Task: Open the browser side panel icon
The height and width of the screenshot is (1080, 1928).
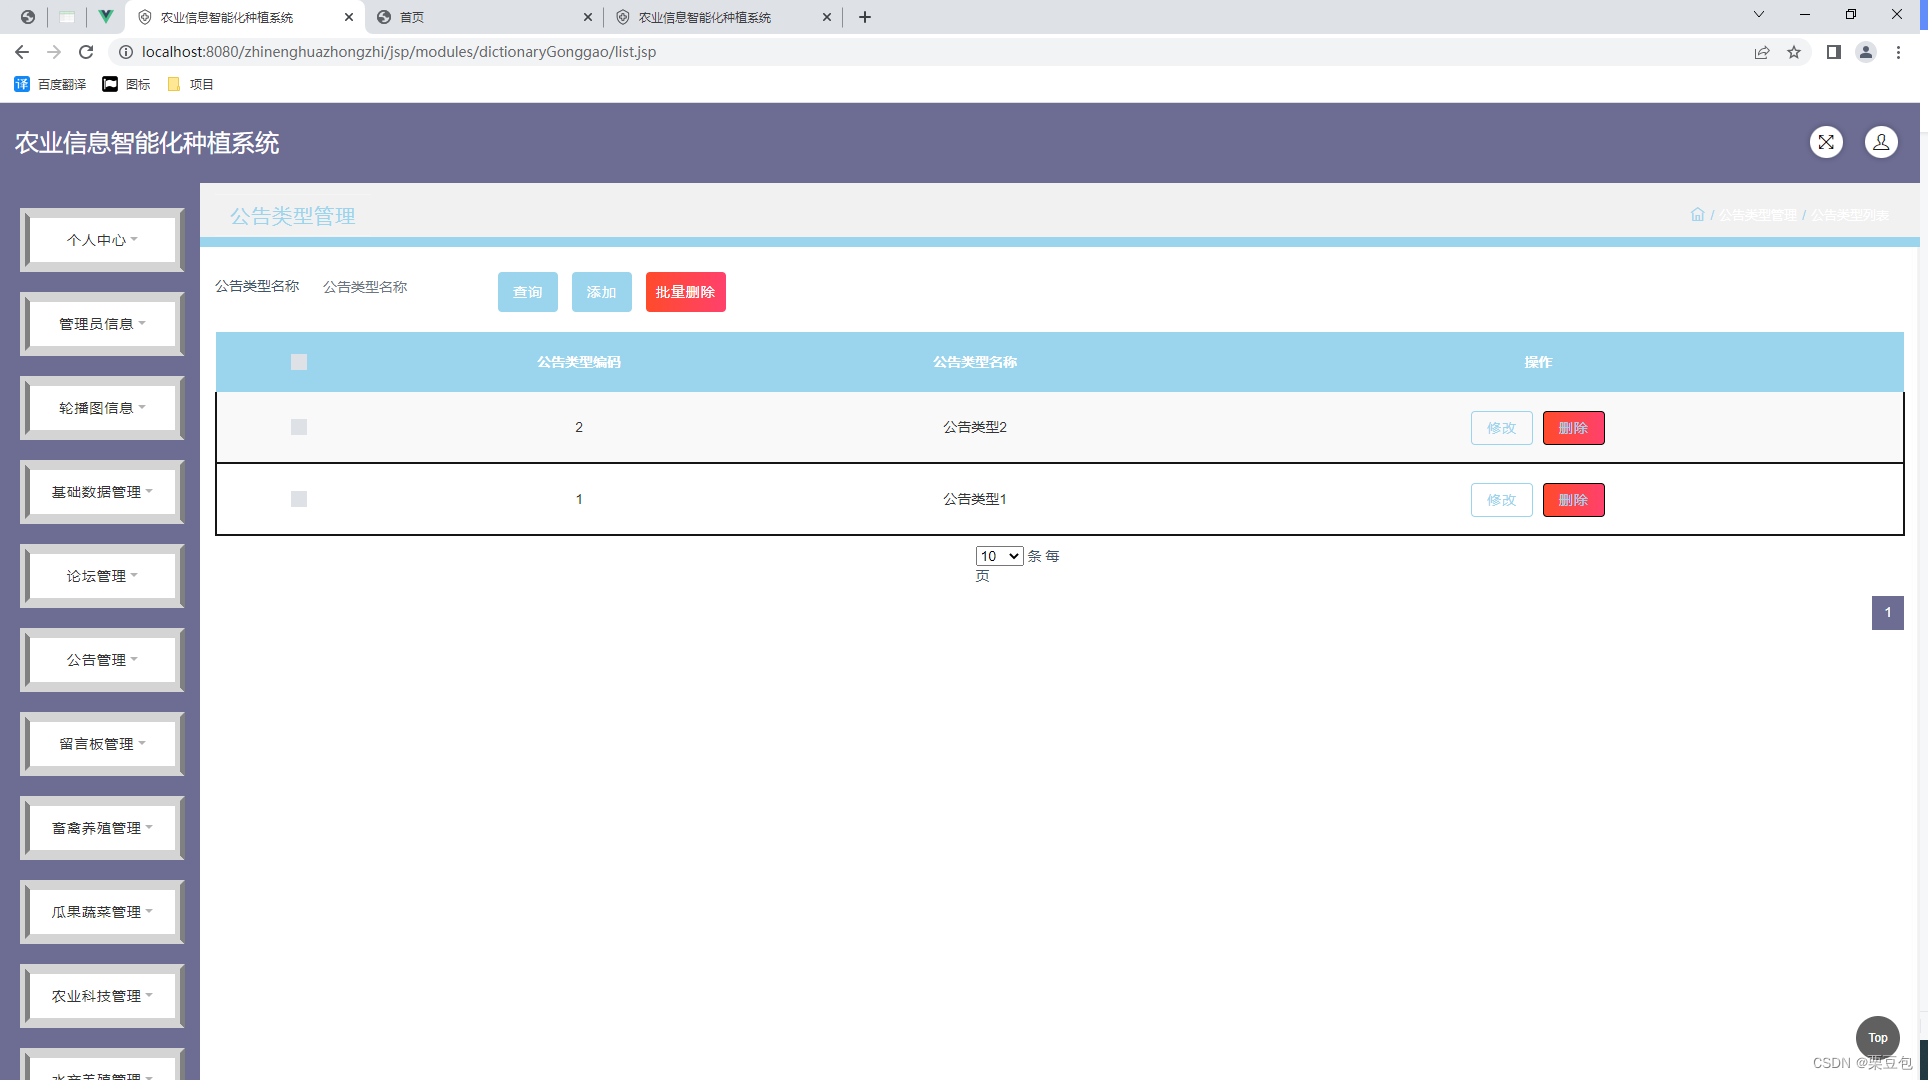Action: (1833, 52)
